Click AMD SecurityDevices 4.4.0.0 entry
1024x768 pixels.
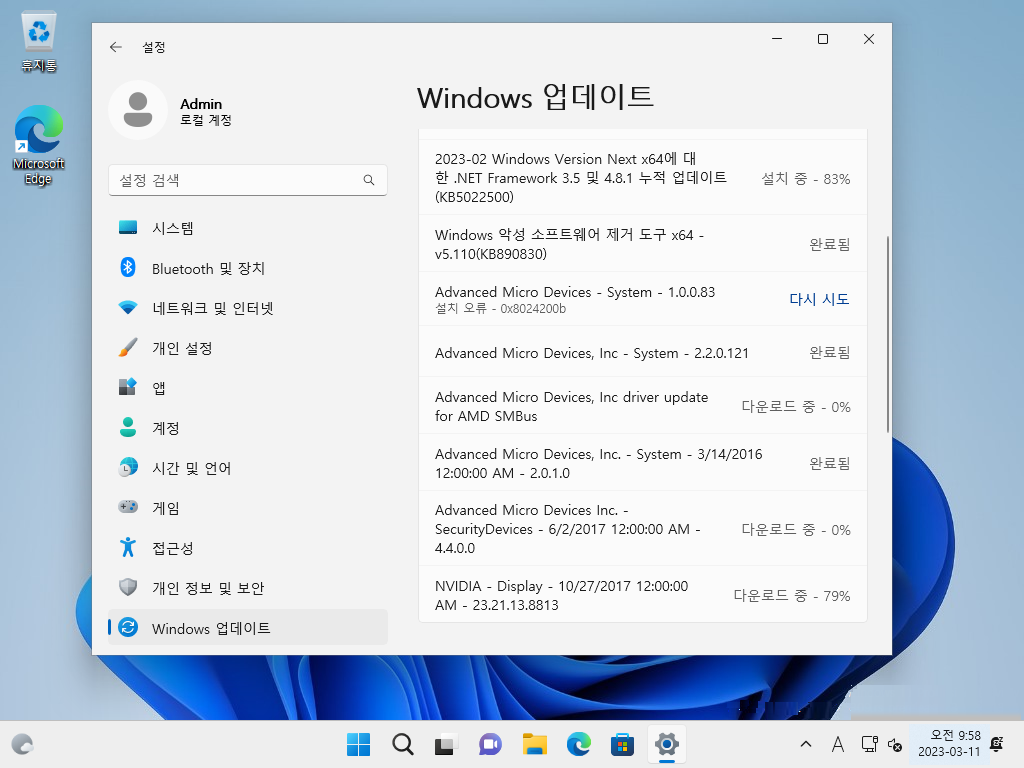click(643, 529)
